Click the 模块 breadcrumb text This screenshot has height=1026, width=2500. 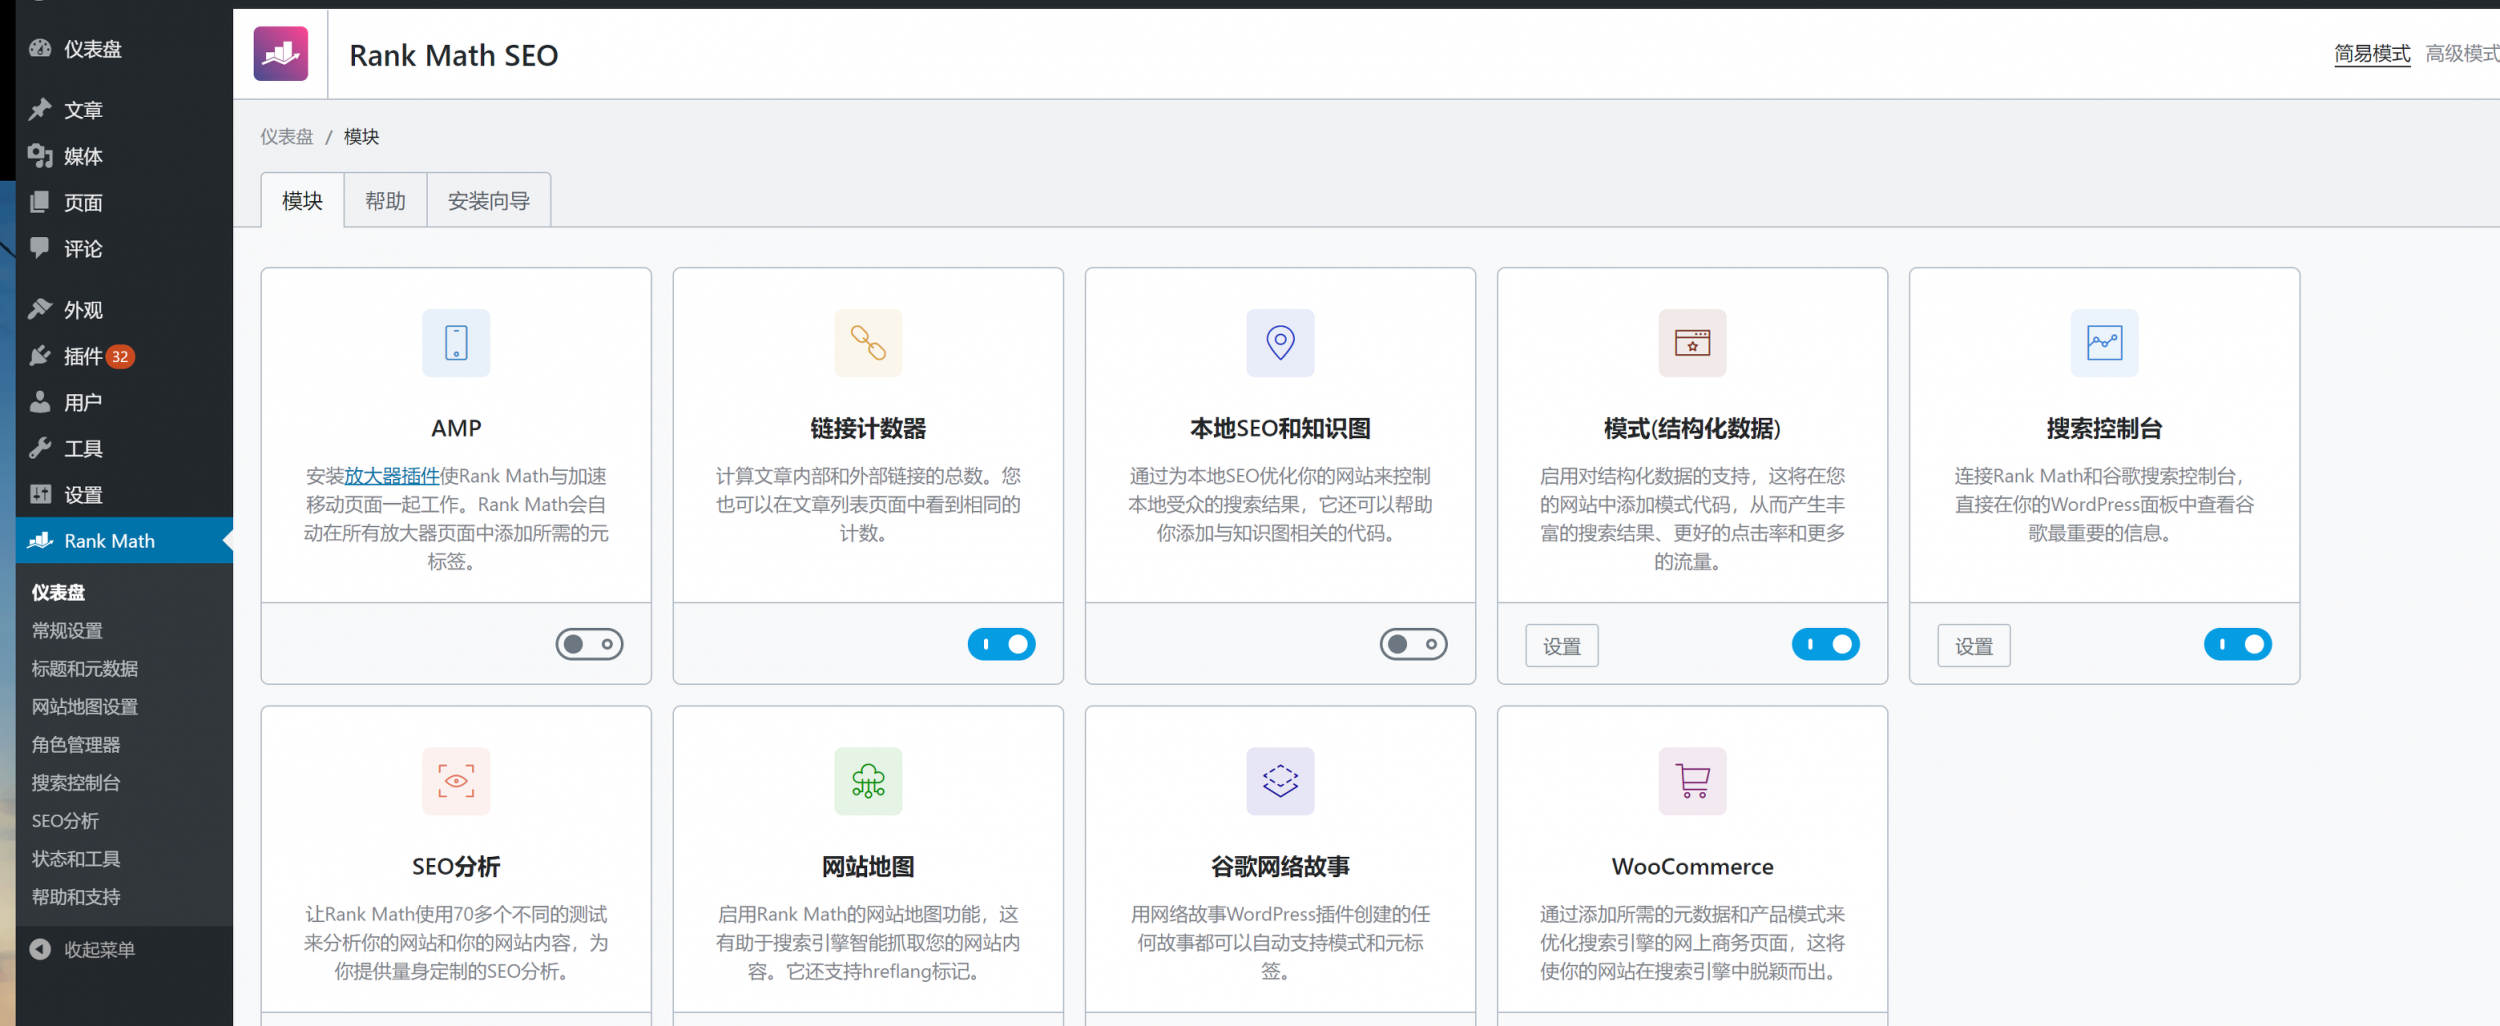pyautogui.click(x=361, y=137)
